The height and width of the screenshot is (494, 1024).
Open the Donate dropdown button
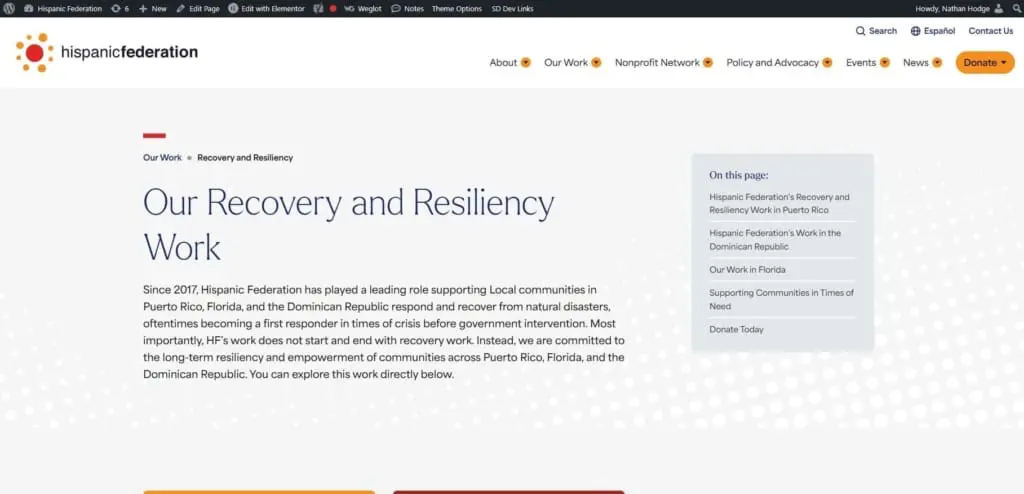coord(985,63)
